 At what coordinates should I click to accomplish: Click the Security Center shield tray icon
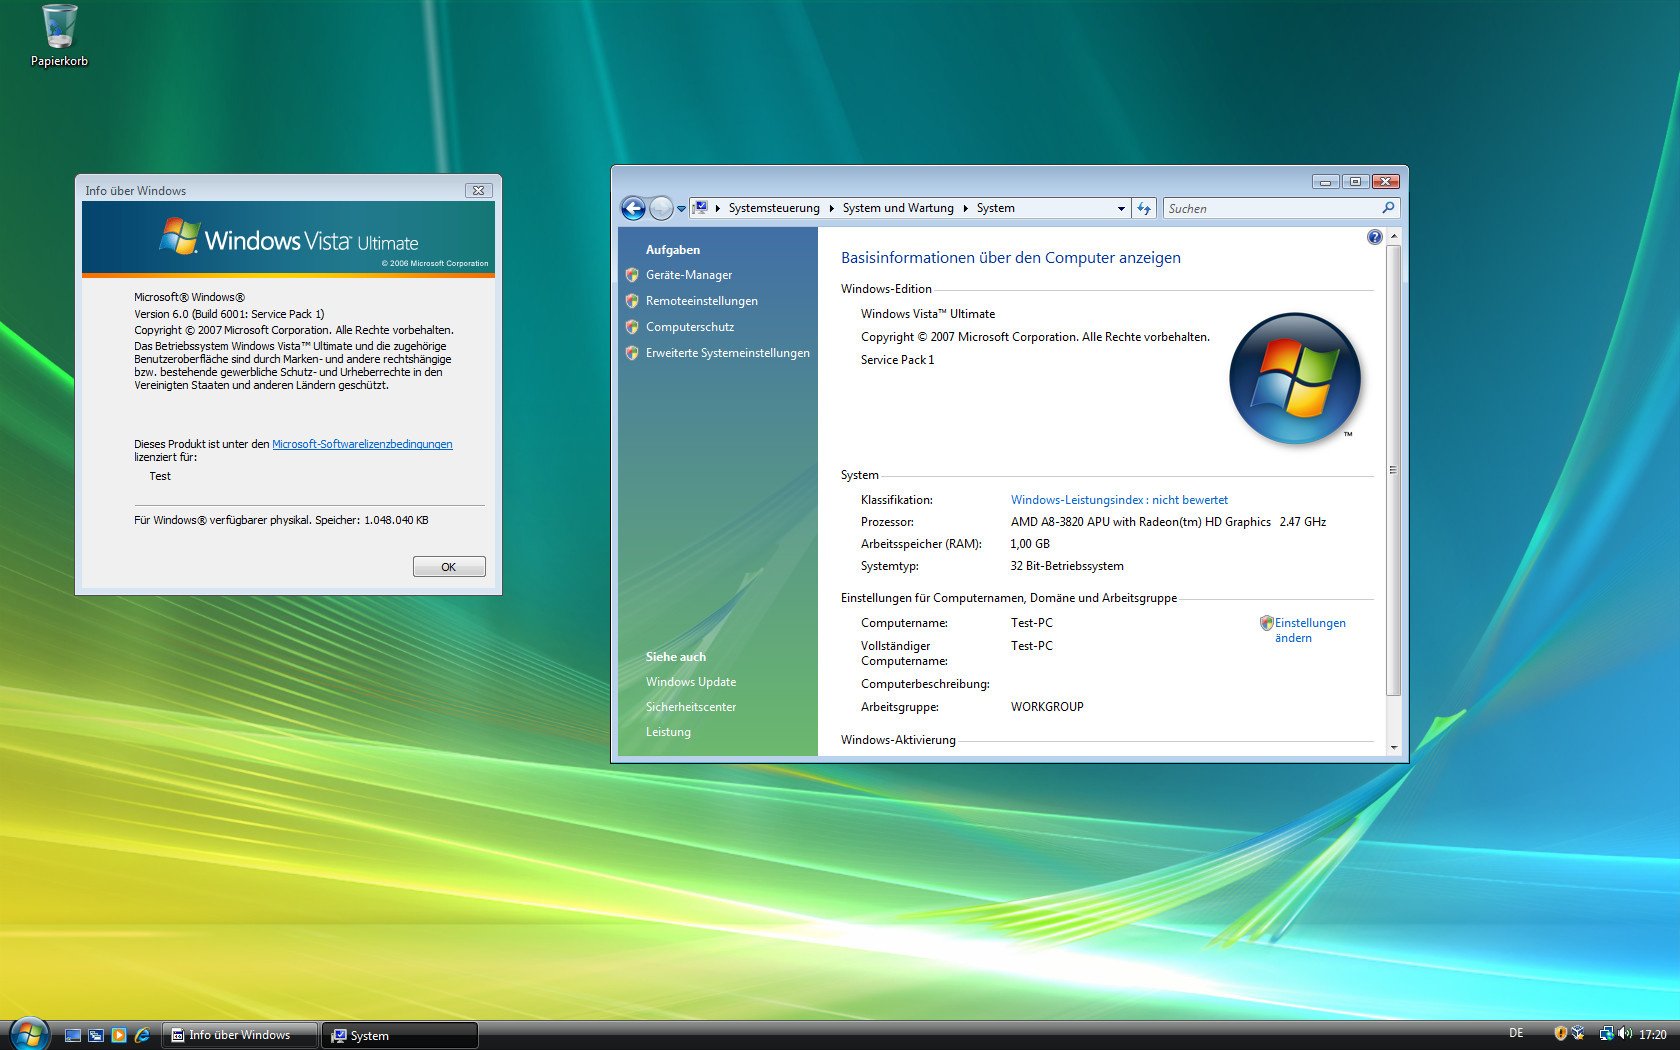1560,1034
